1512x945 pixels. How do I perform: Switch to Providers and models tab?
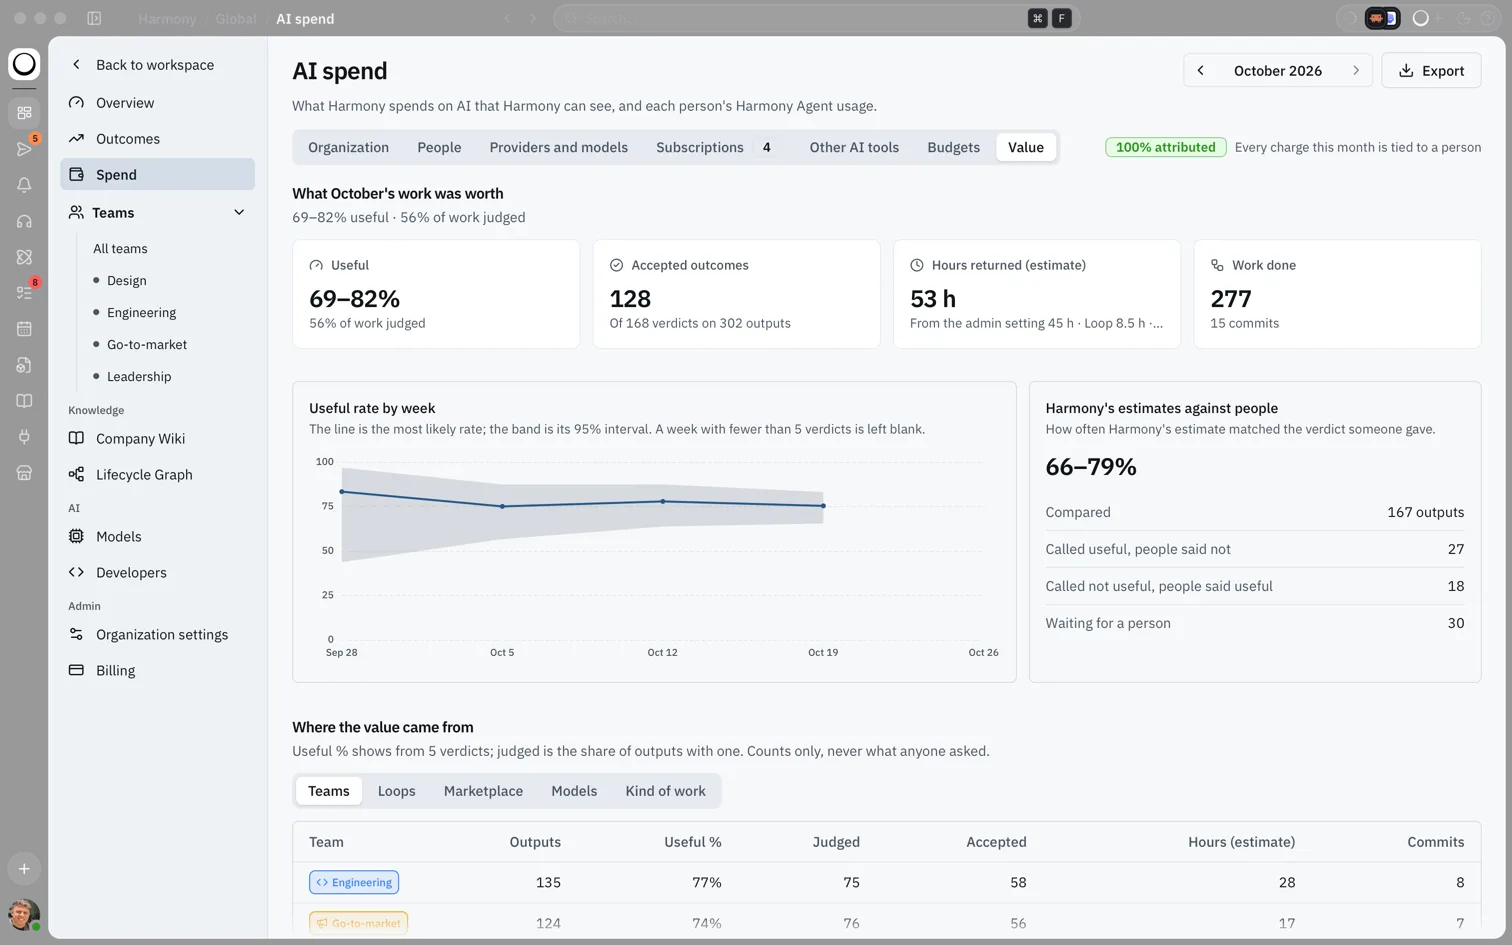coord(558,147)
